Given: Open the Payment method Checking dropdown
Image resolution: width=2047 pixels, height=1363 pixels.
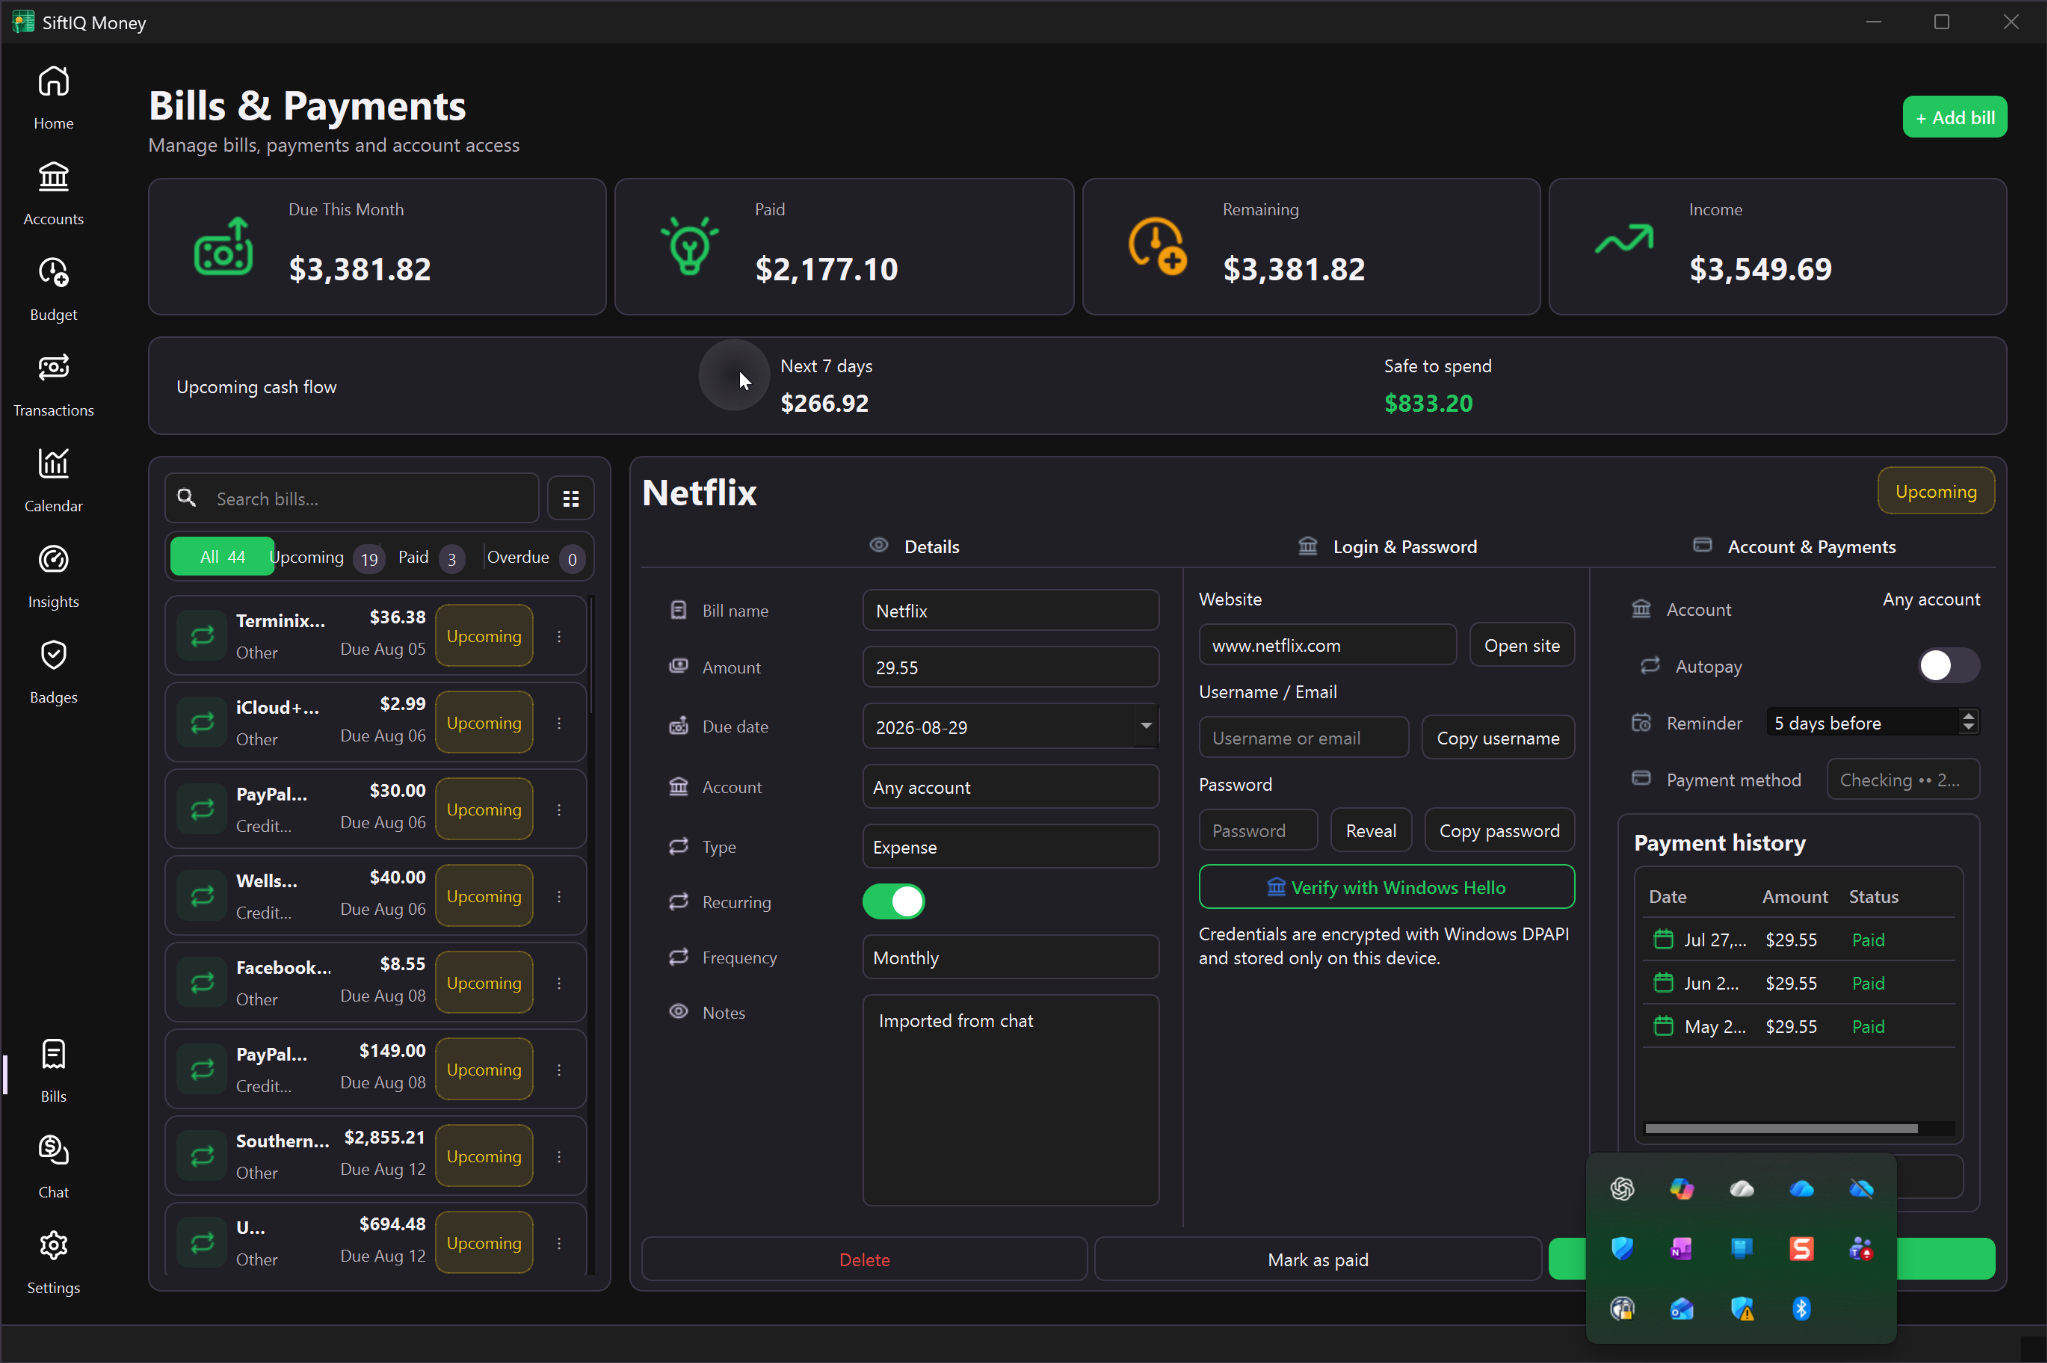Looking at the screenshot, I should point(1903,780).
